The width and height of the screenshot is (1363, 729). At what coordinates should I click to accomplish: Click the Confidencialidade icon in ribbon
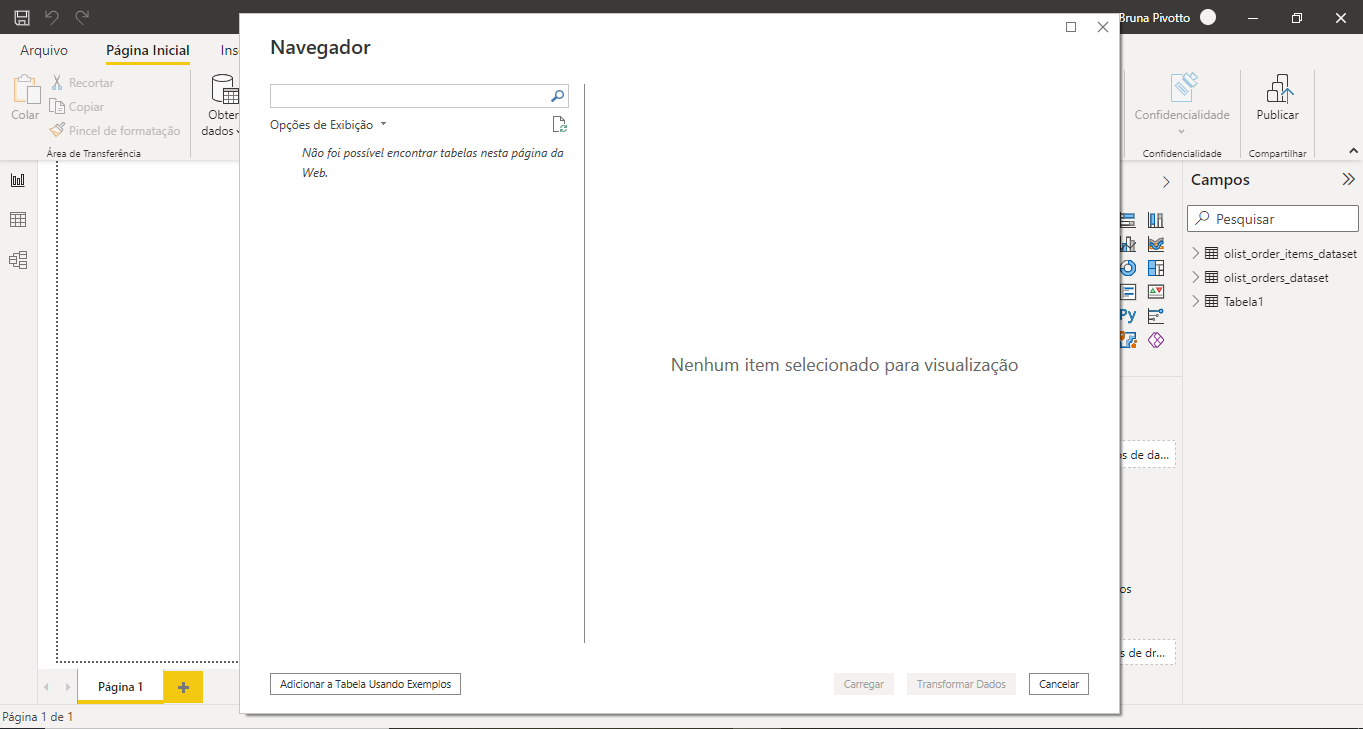coord(1184,87)
